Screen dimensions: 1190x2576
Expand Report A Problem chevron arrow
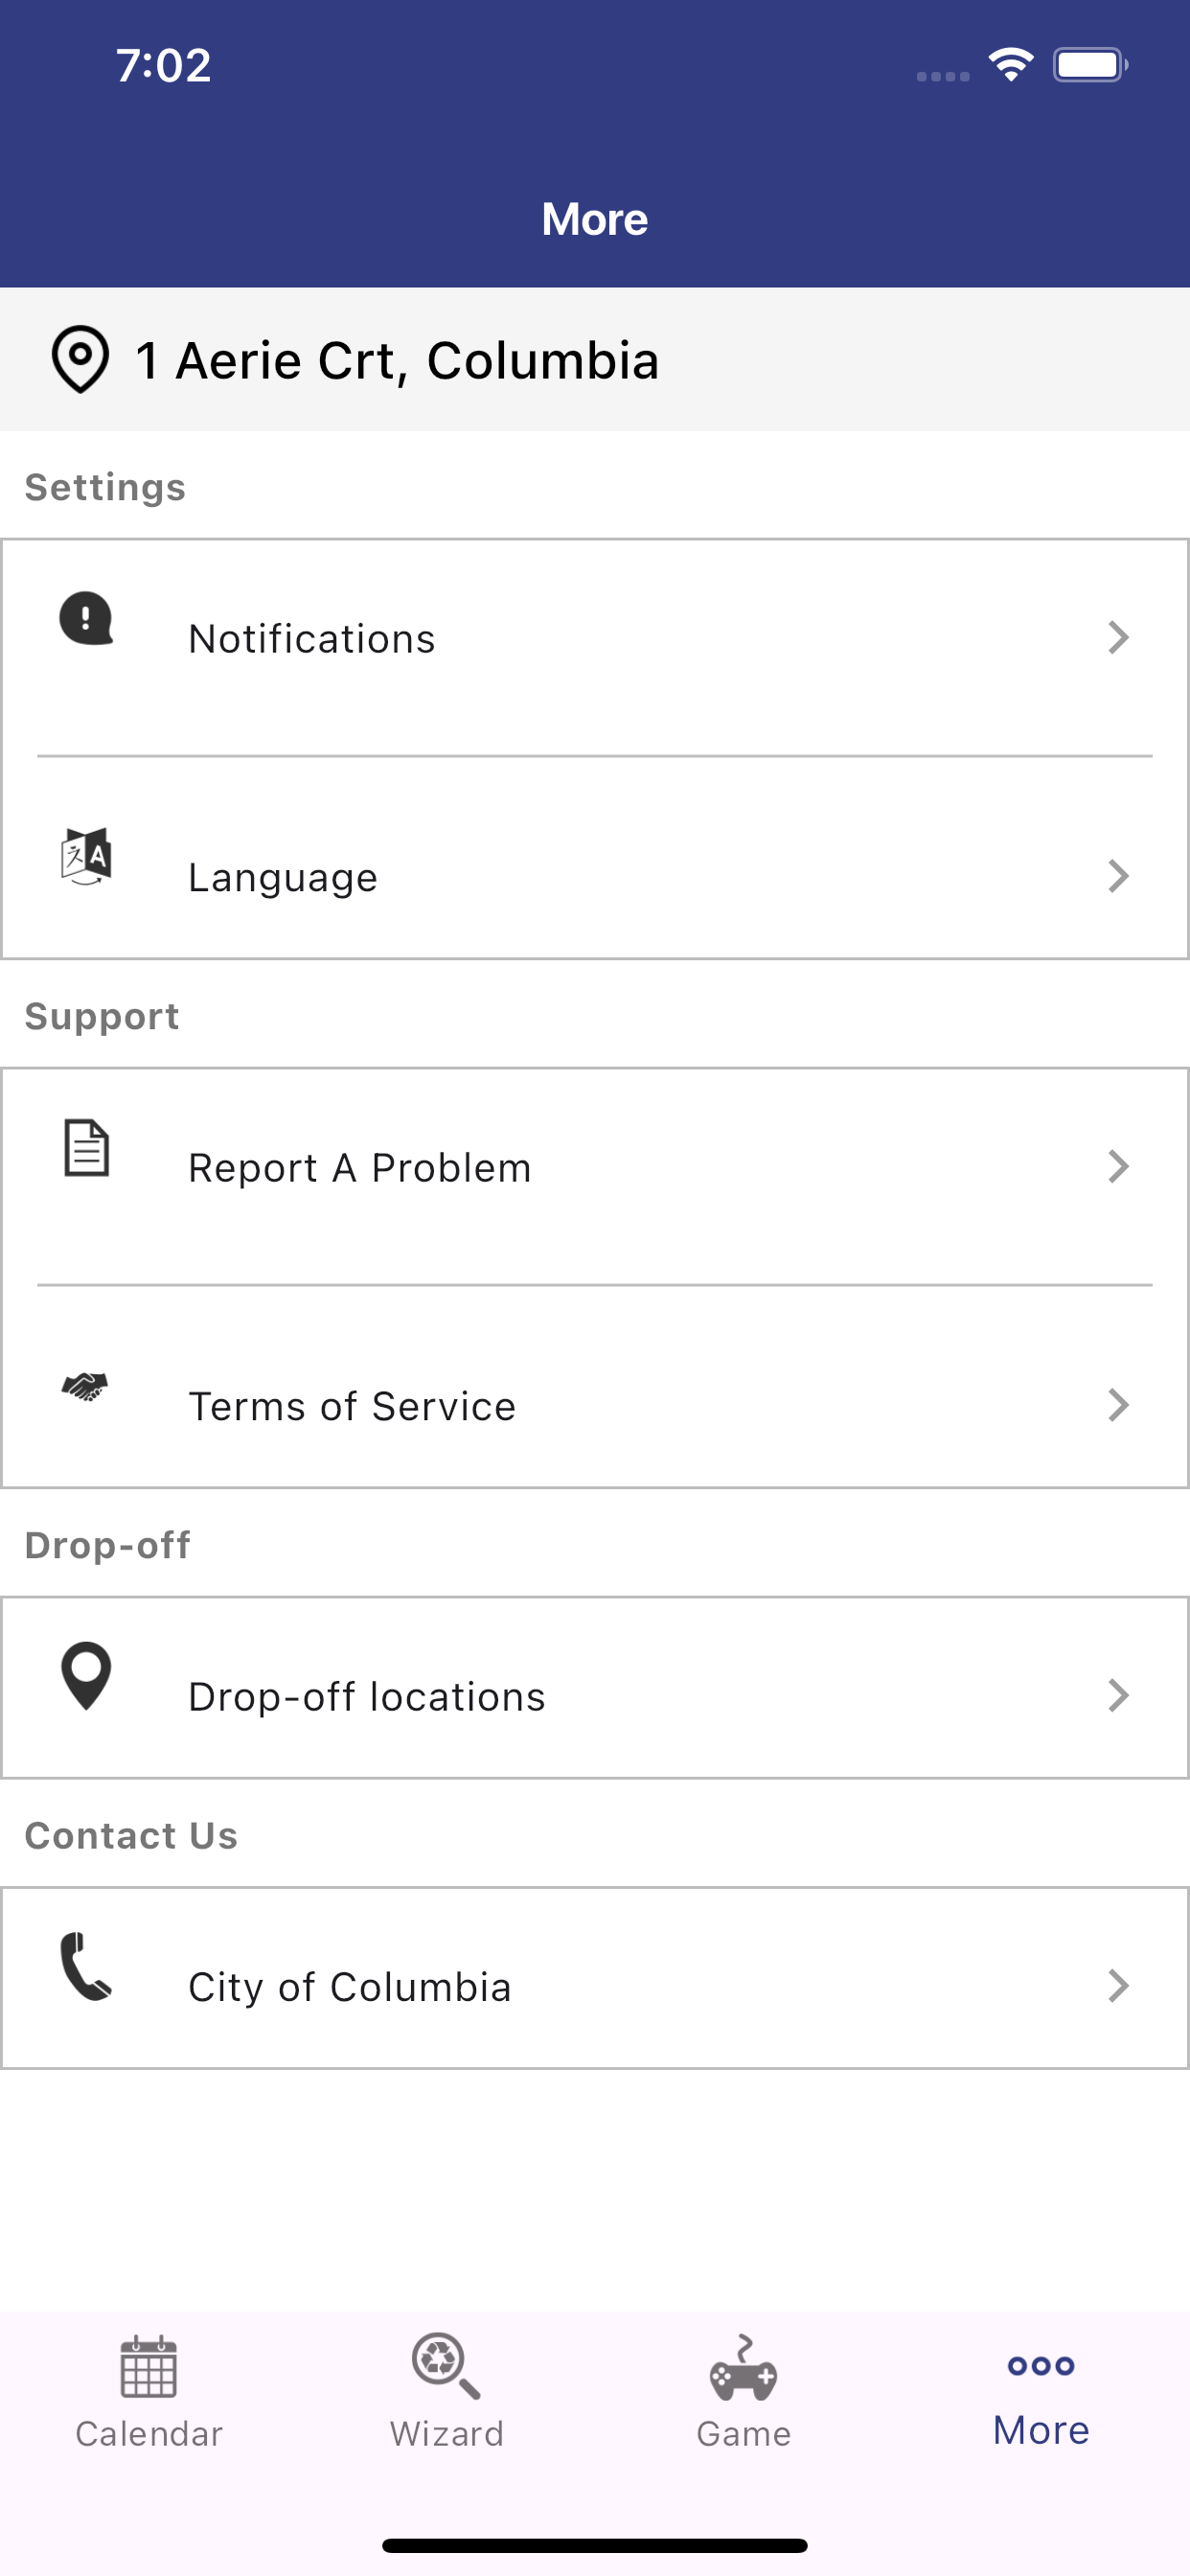tap(1118, 1166)
